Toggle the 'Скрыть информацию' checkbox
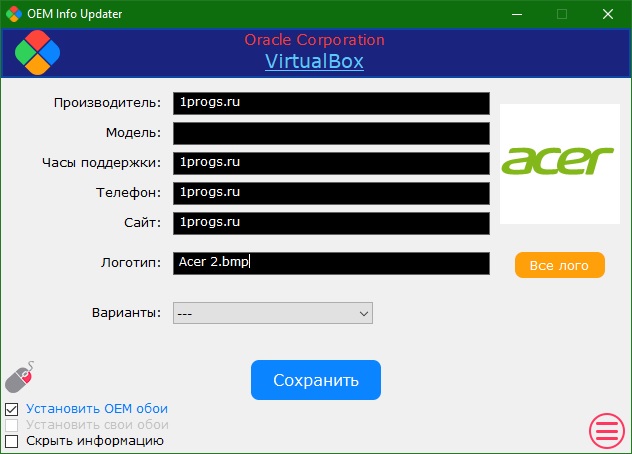The image size is (632, 454). click(x=12, y=441)
